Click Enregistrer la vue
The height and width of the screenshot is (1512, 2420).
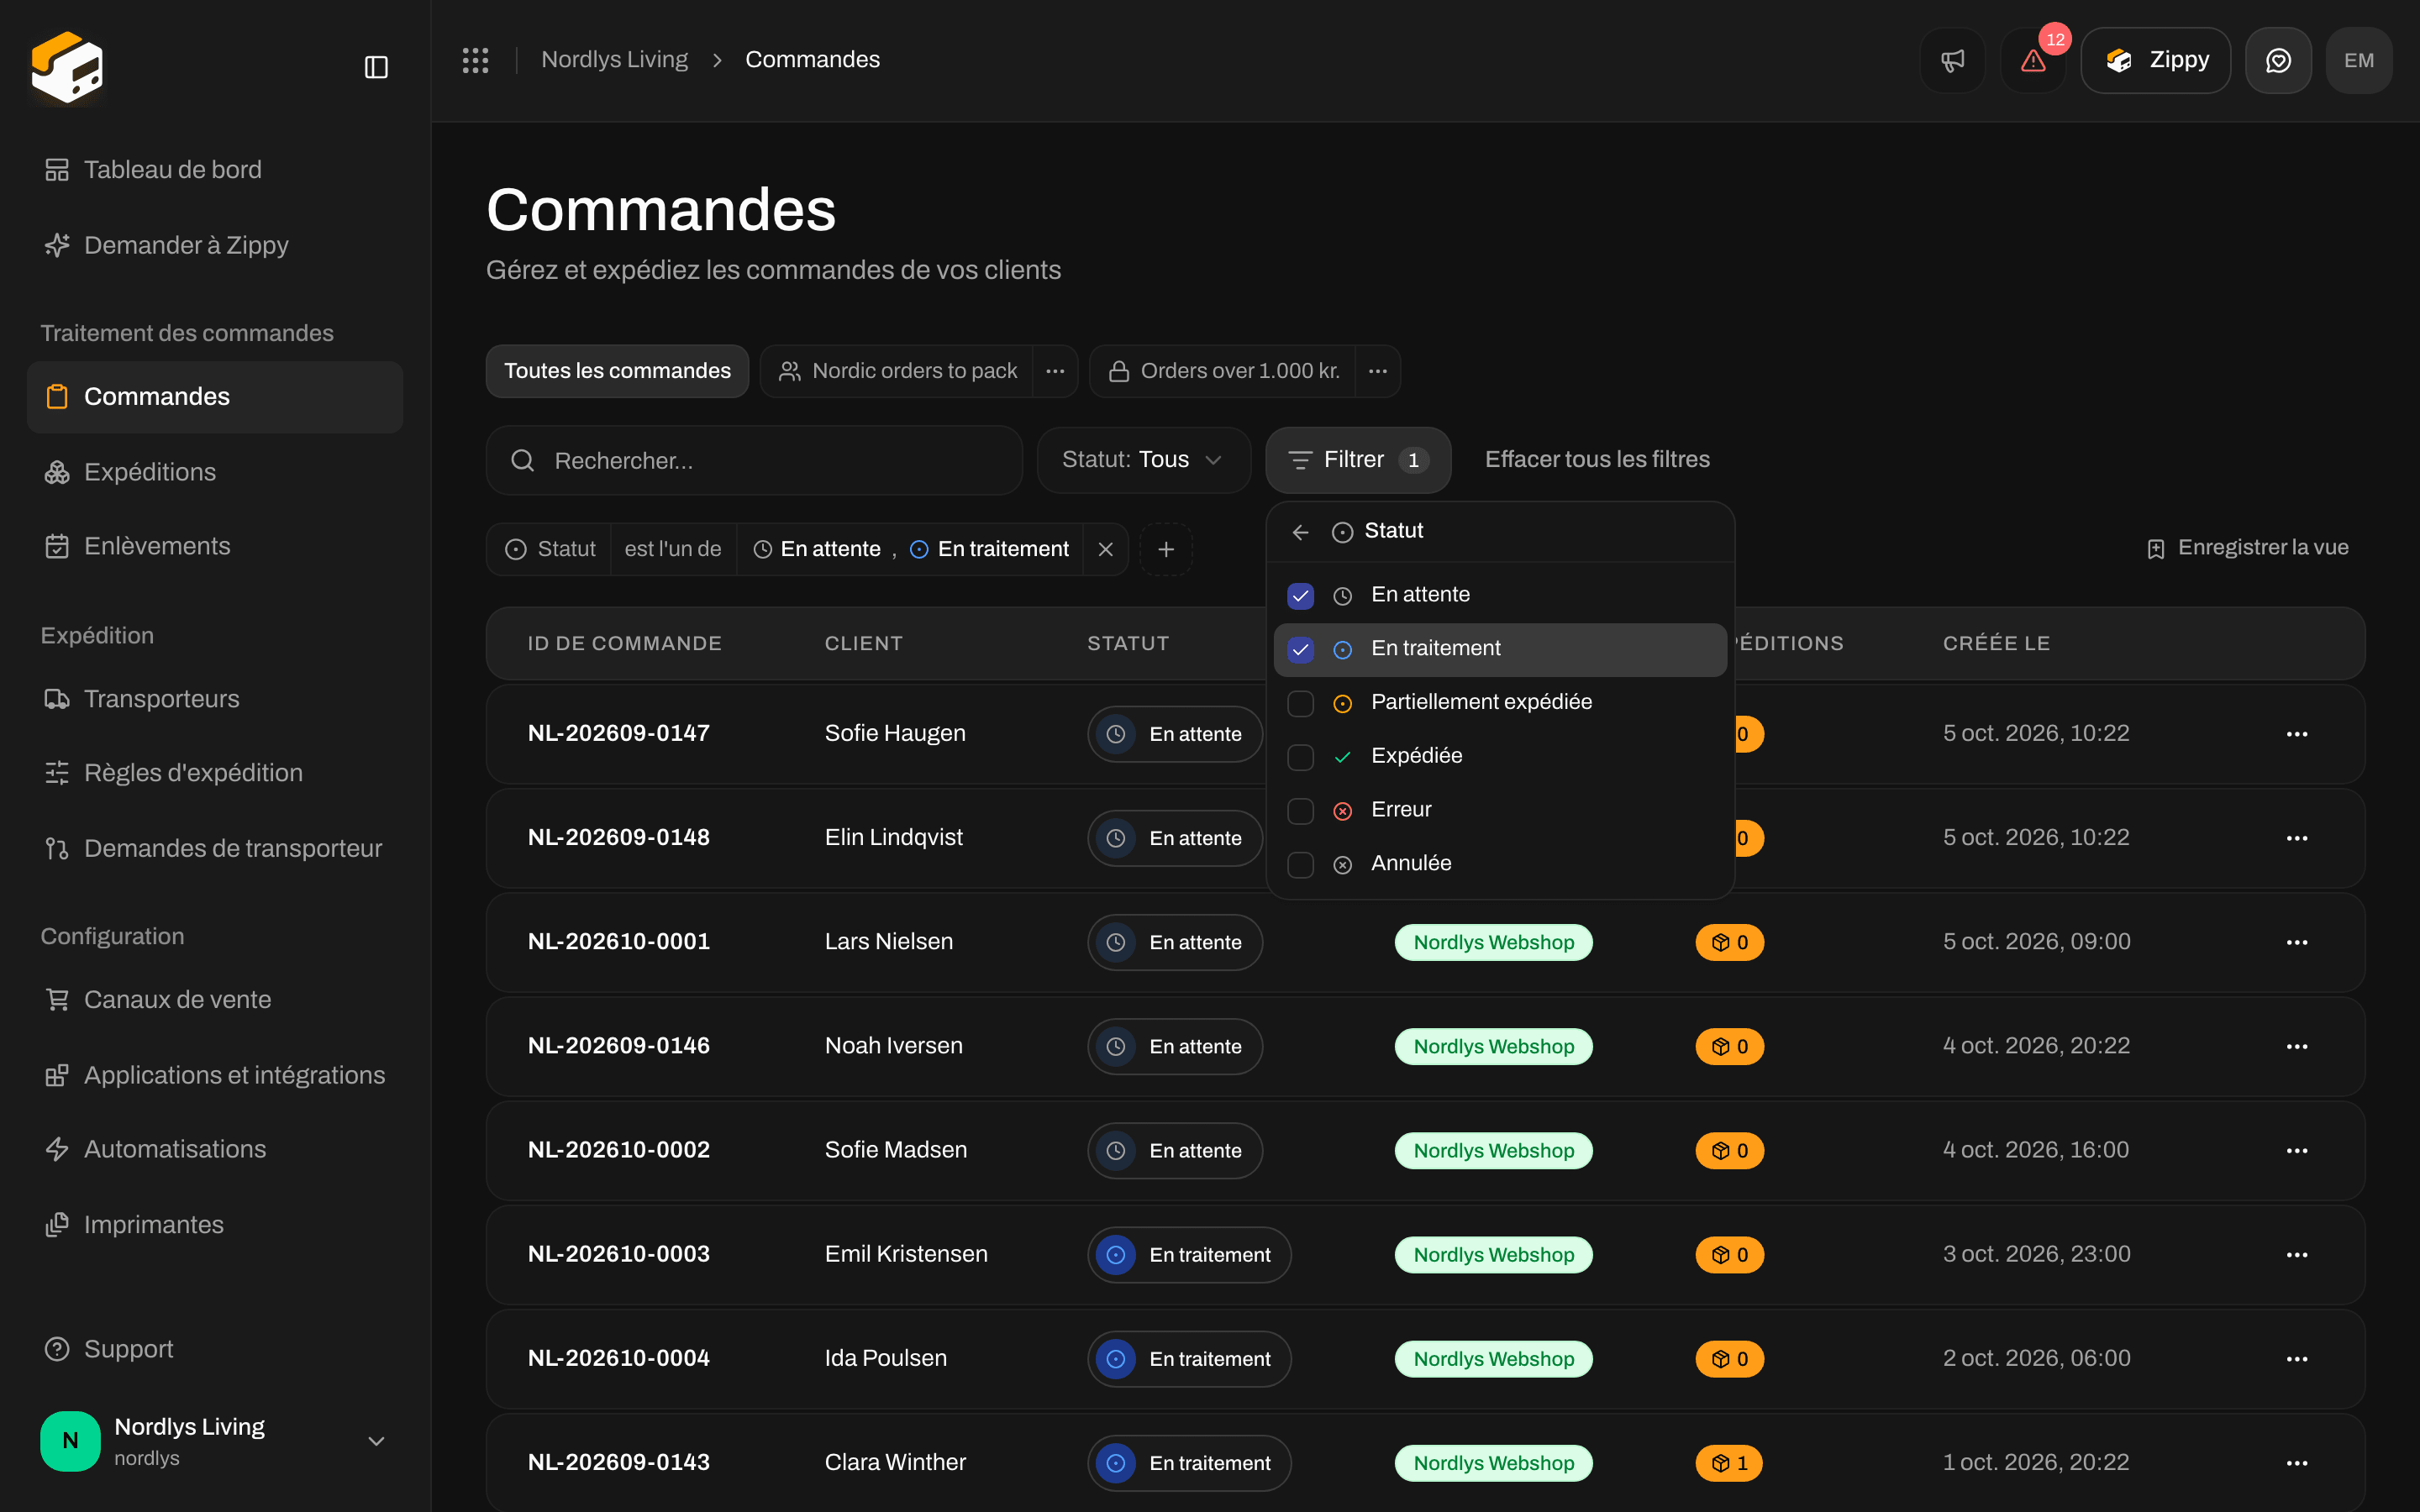[x=2248, y=548]
